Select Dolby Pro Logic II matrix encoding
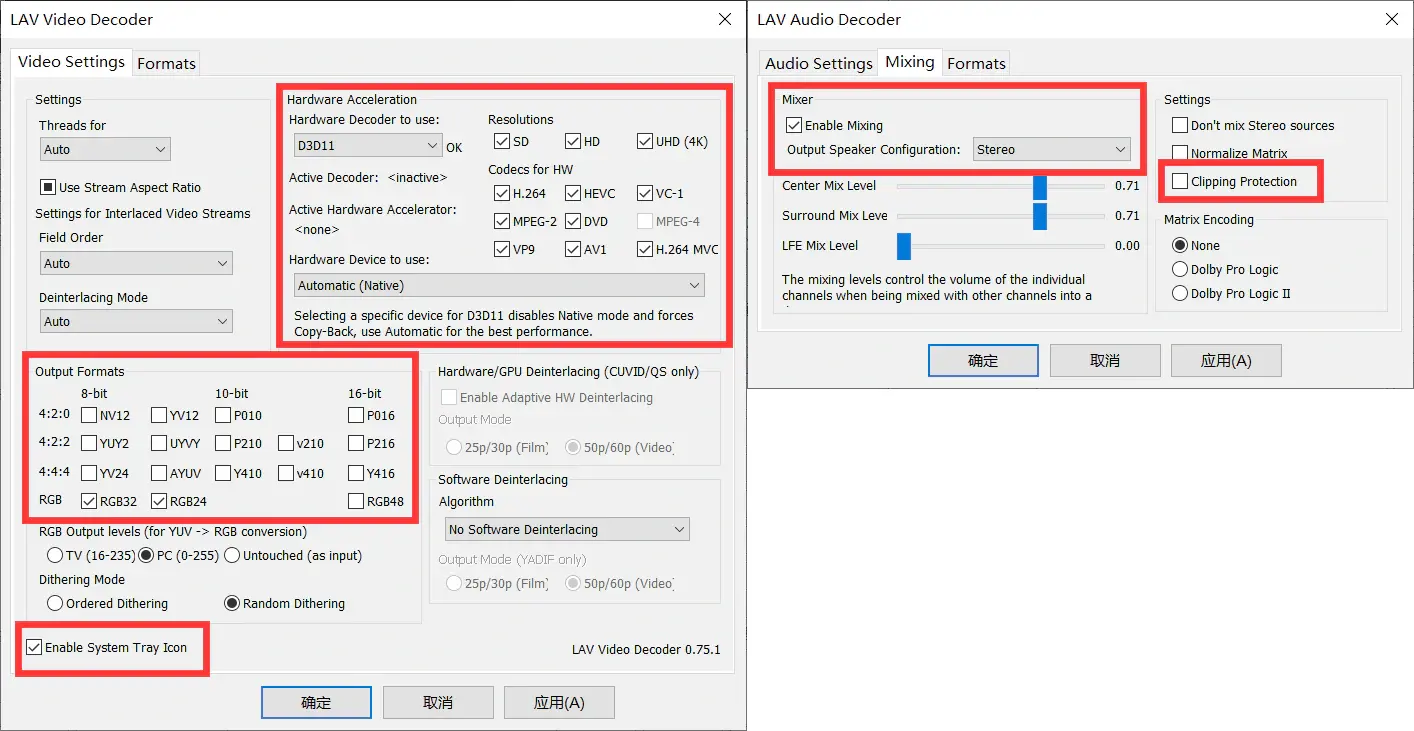The image size is (1414, 731). tap(1181, 293)
